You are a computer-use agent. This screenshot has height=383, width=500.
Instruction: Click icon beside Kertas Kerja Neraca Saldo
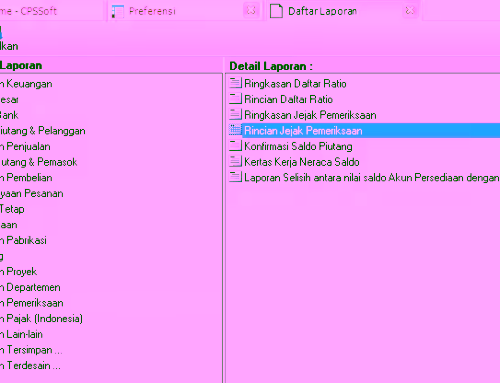tap(235, 161)
